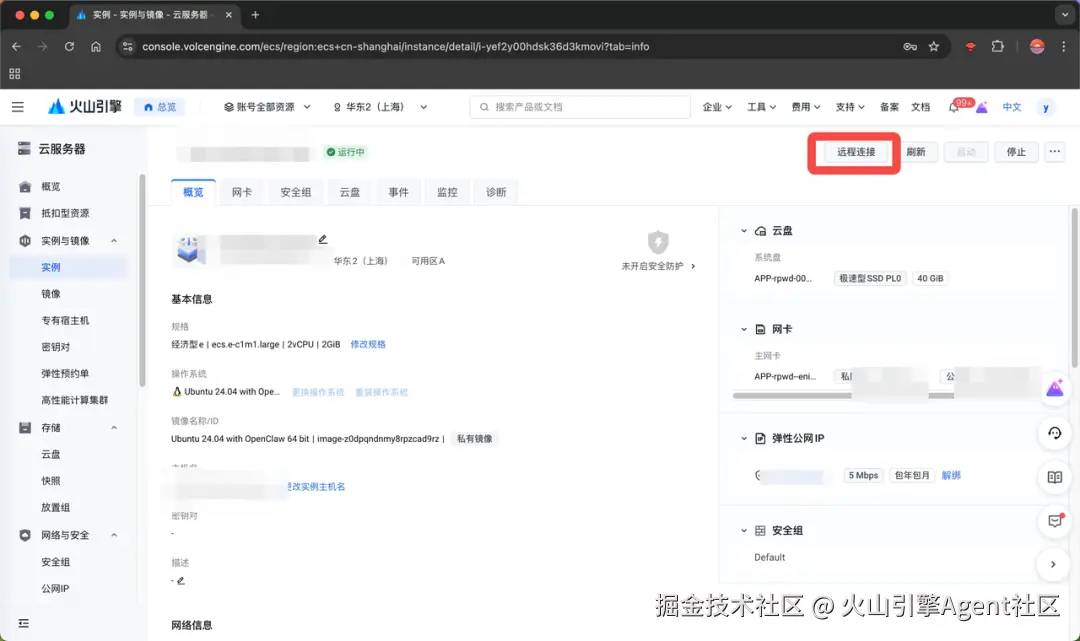Open 概览 in the sidebar
Image resolution: width=1080 pixels, height=641 pixels.
click(51, 187)
